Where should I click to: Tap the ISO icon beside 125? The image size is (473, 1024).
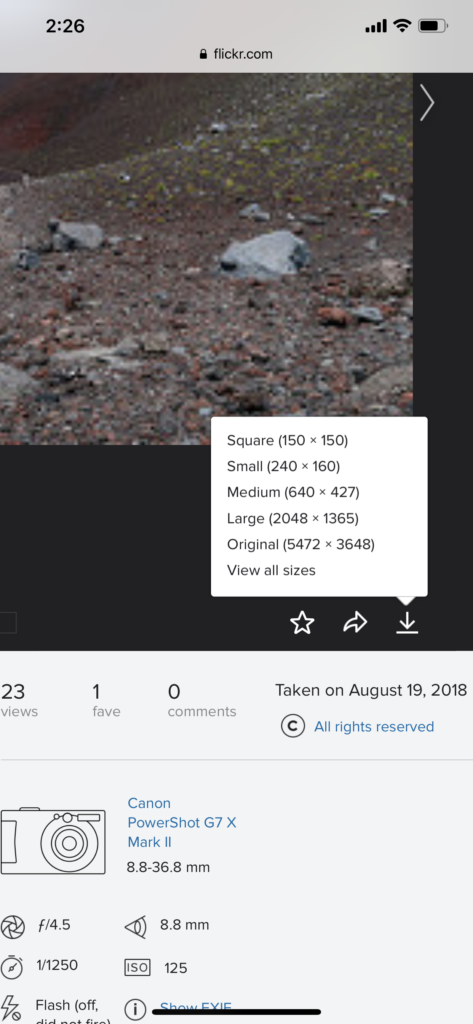click(137, 967)
